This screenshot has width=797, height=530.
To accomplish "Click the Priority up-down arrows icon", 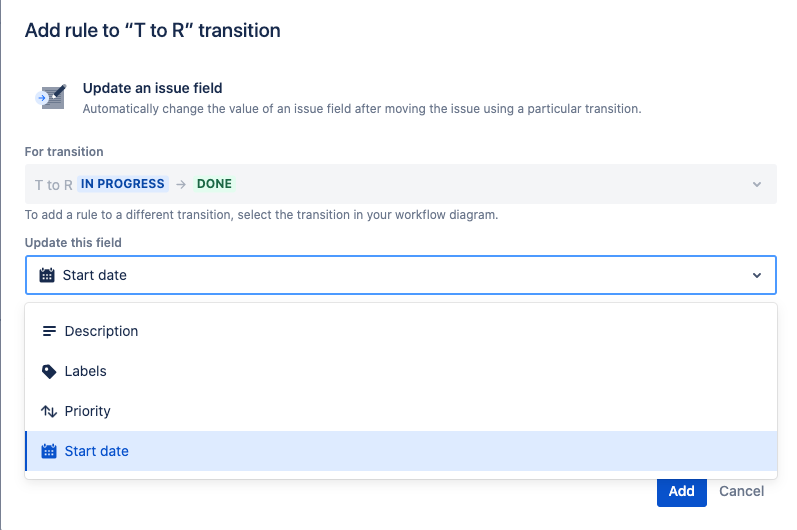I will pos(49,411).
